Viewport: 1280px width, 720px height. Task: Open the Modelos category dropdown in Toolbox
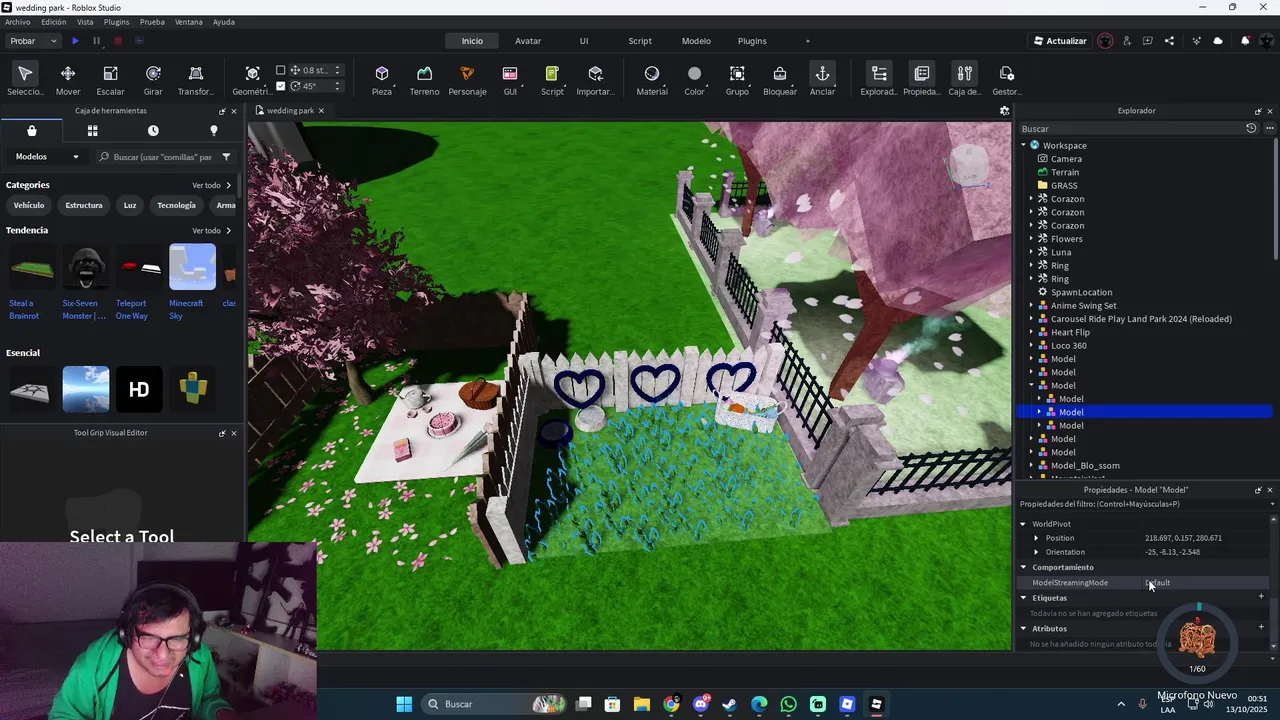(47, 157)
